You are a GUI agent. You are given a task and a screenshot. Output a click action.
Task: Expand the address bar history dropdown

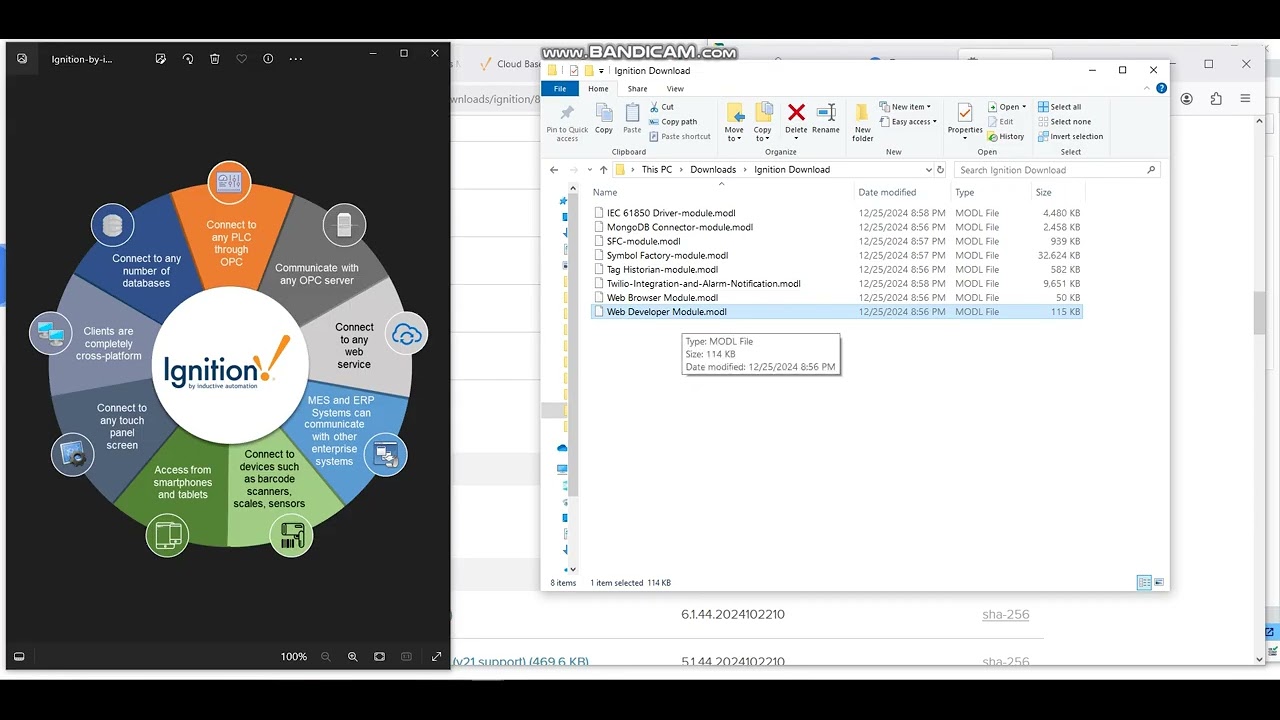coord(929,170)
